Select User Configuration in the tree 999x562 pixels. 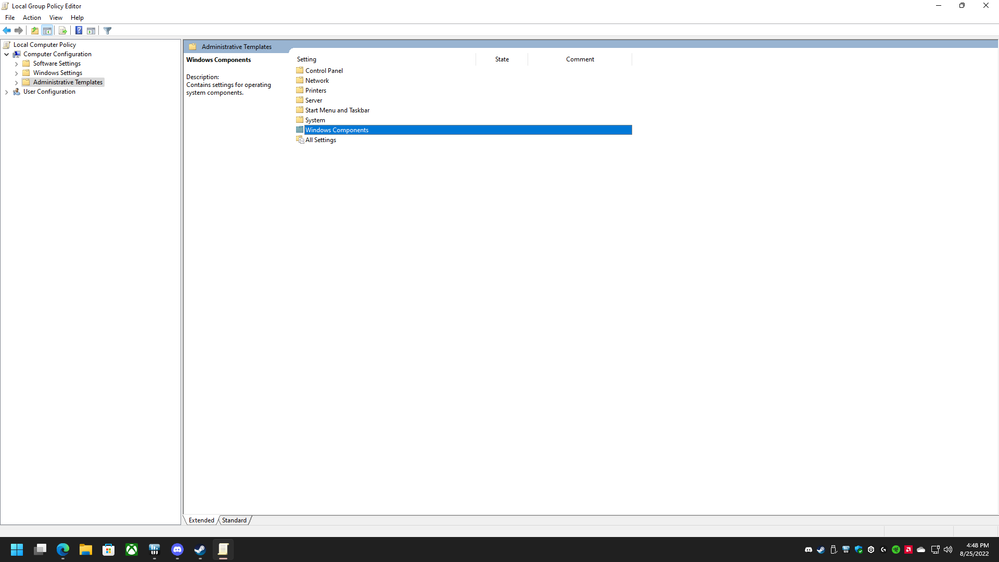(x=49, y=92)
